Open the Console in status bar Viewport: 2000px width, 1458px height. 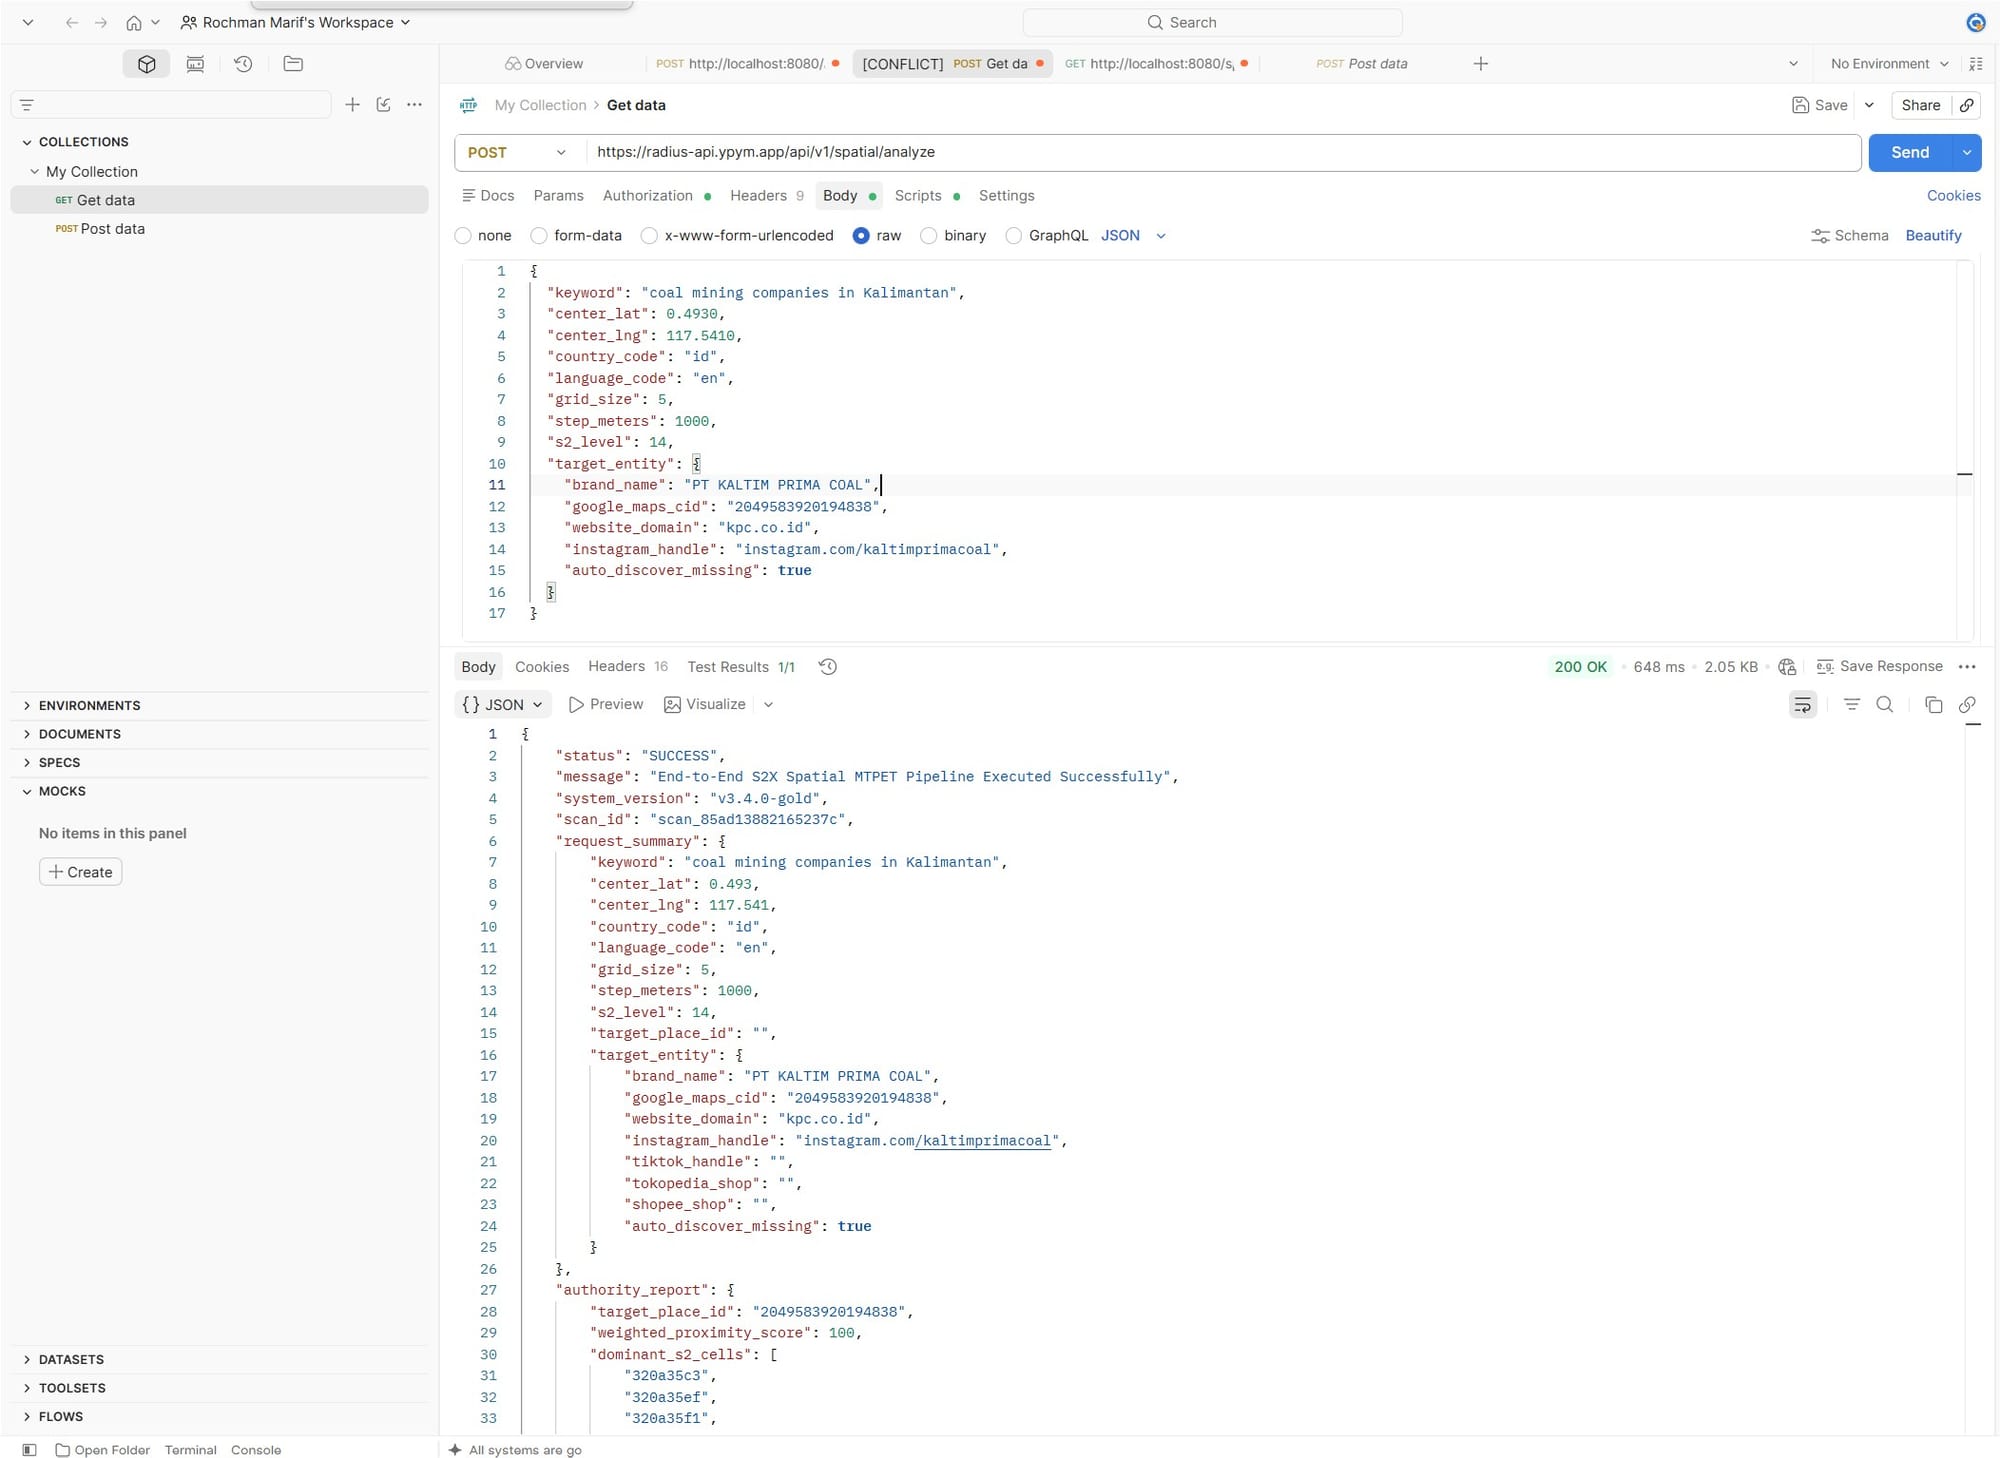pyautogui.click(x=256, y=1450)
